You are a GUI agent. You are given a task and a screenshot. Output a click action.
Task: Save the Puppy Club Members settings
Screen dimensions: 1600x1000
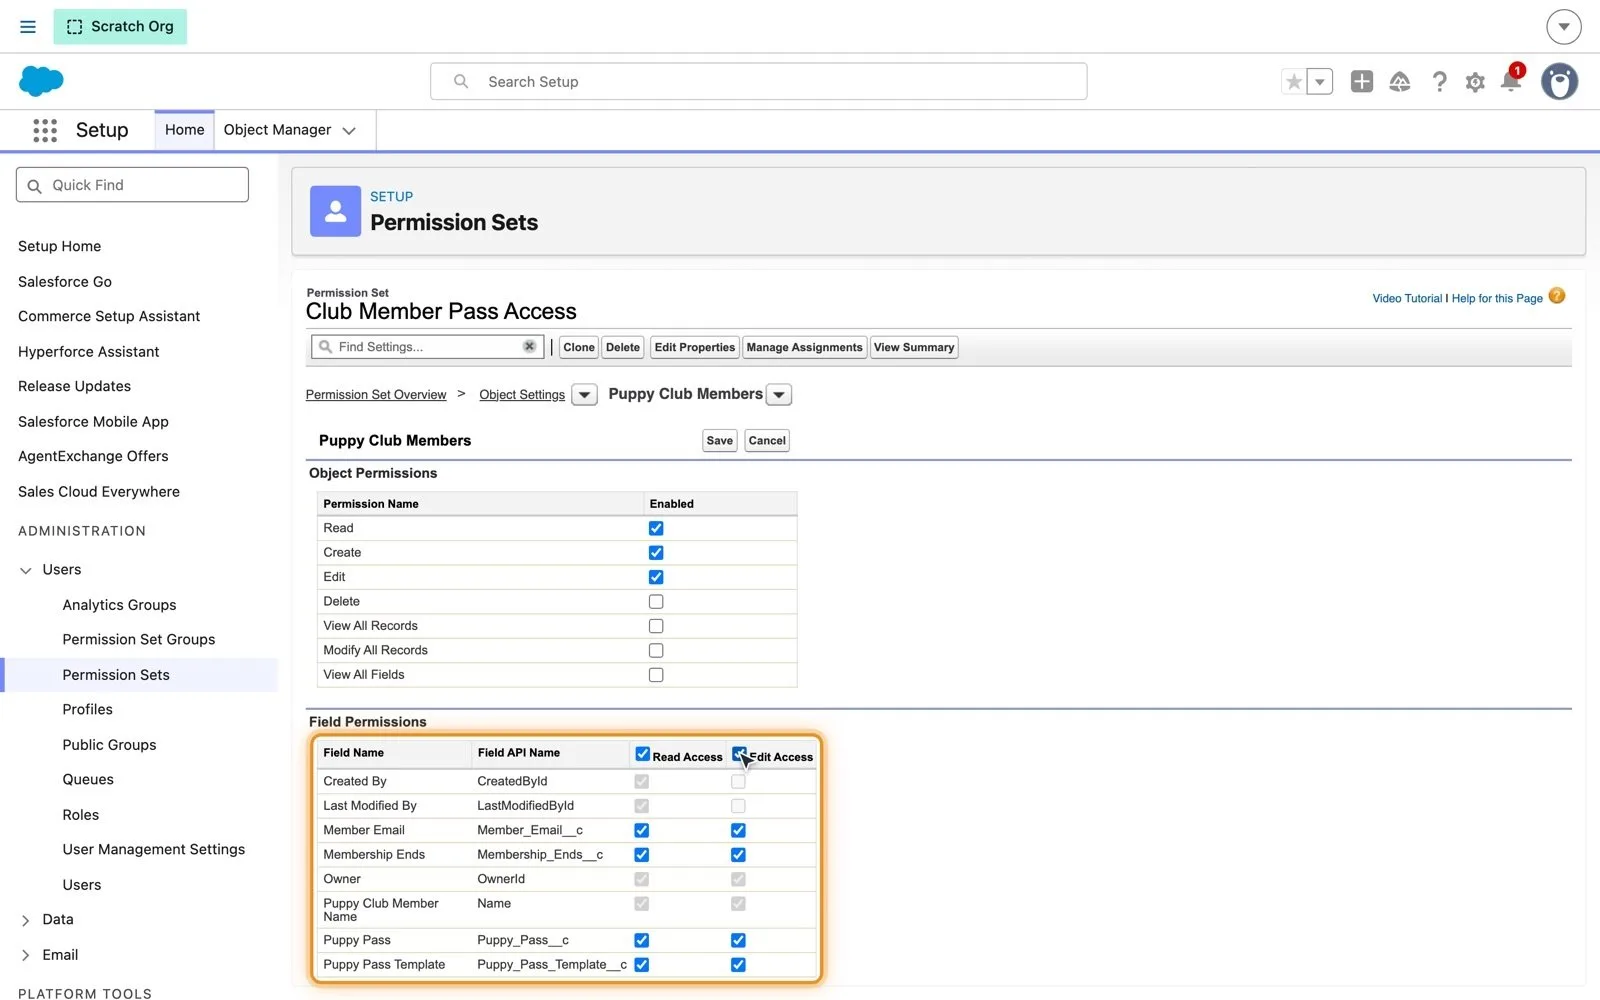click(720, 441)
